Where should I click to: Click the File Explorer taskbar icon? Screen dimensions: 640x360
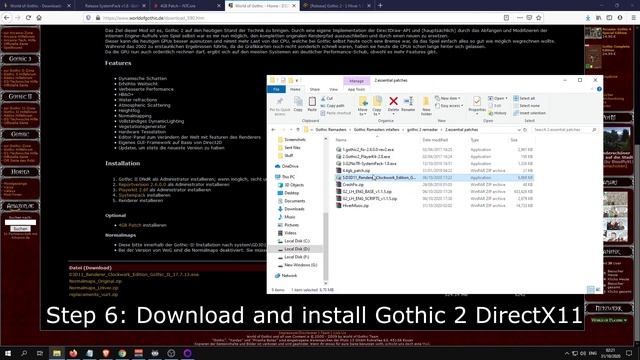click(57, 353)
